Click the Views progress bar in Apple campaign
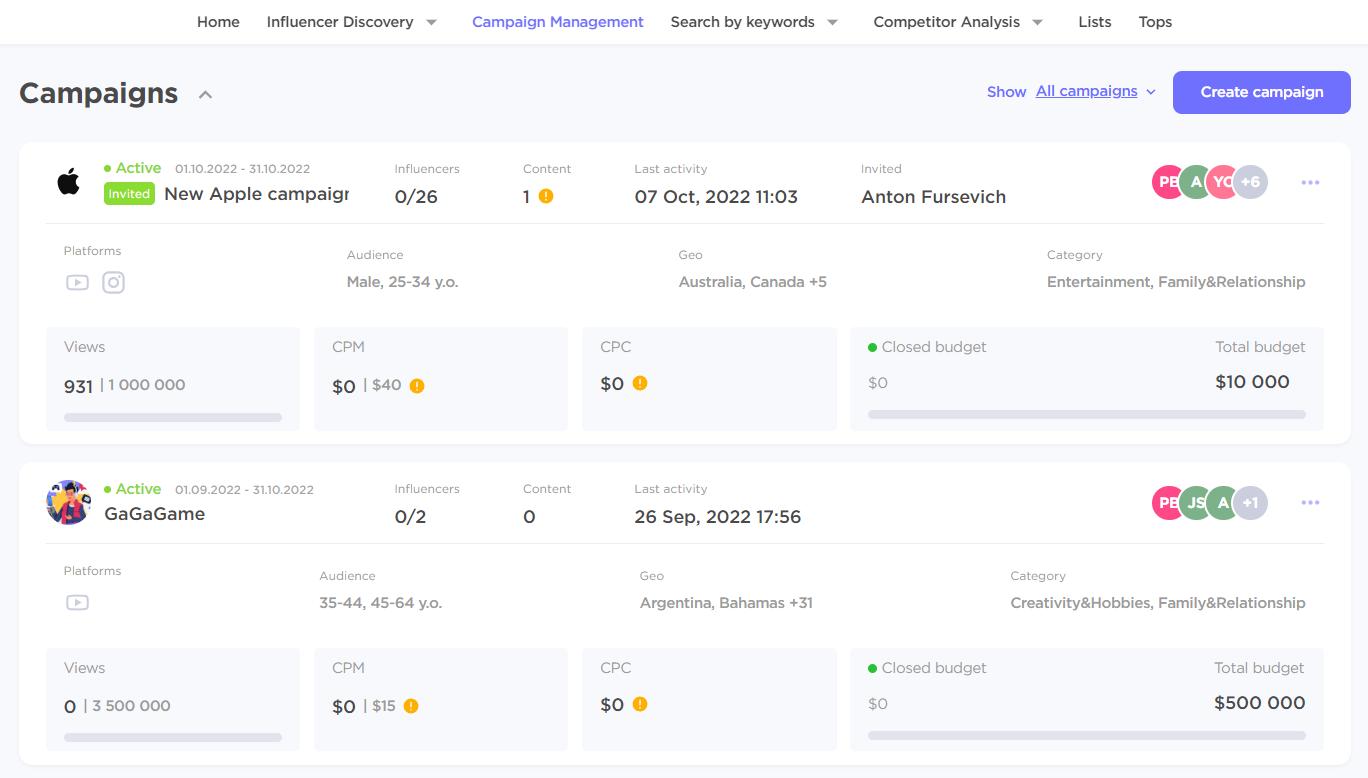The image size is (1368, 778). tap(173, 417)
